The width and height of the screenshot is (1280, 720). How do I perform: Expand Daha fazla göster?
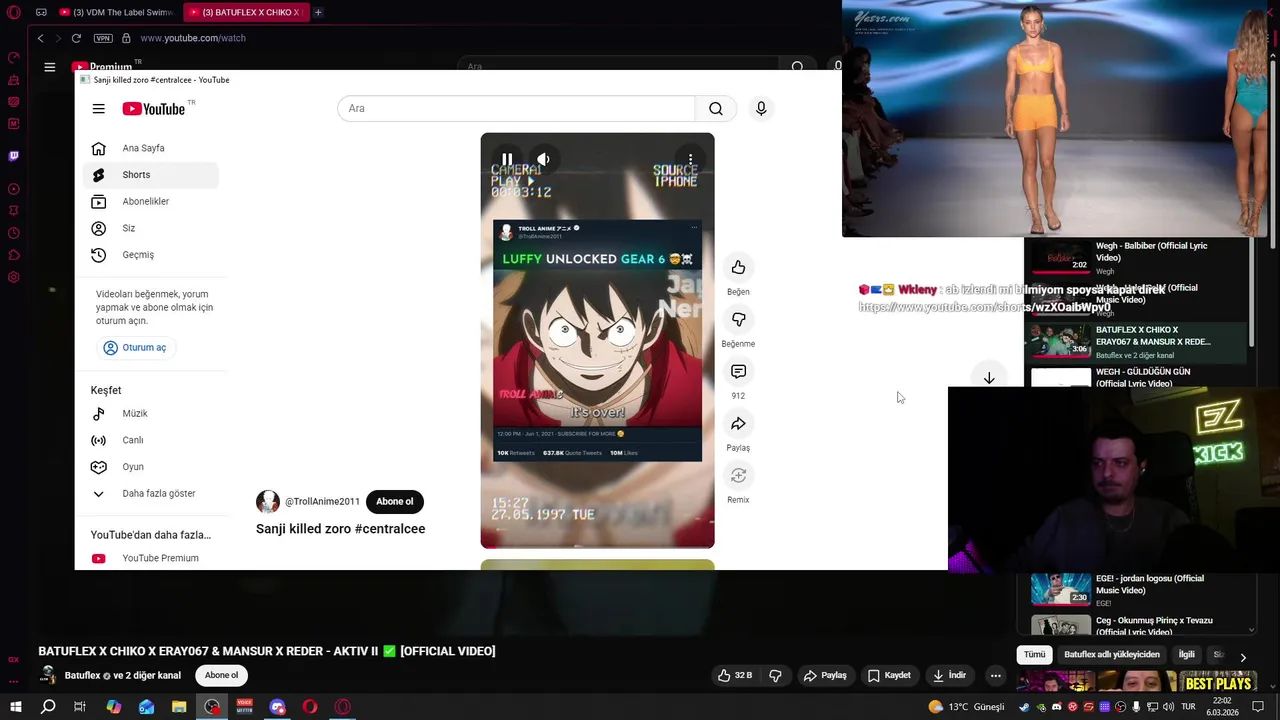[x=151, y=493]
